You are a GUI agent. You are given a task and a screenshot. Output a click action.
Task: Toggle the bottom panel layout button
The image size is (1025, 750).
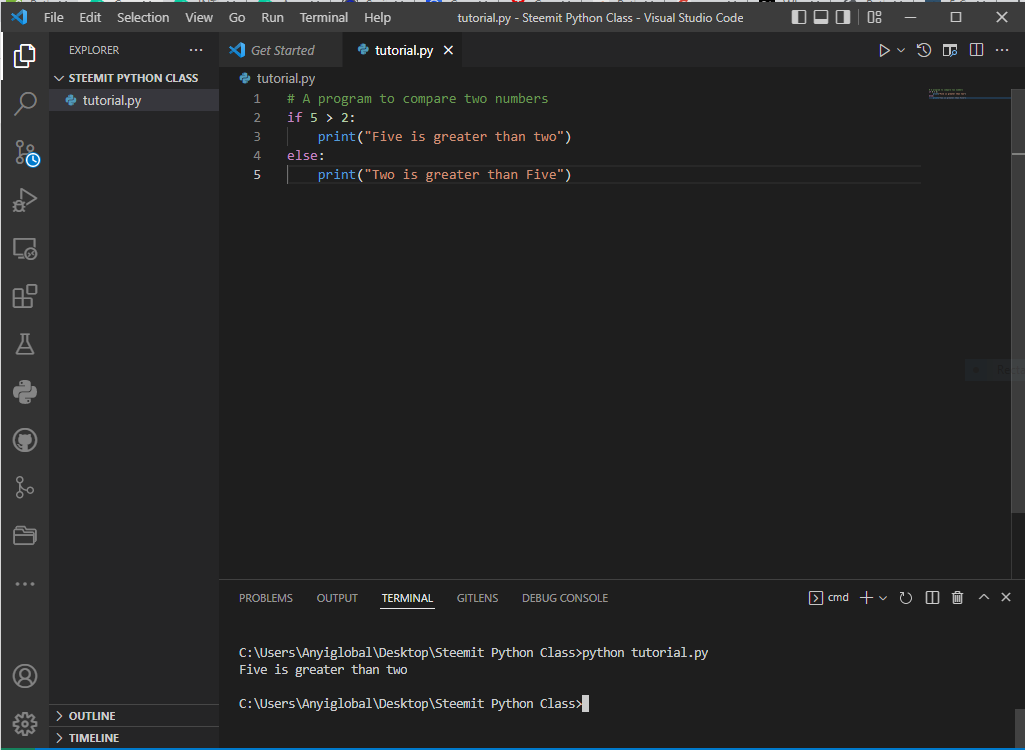[821, 17]
